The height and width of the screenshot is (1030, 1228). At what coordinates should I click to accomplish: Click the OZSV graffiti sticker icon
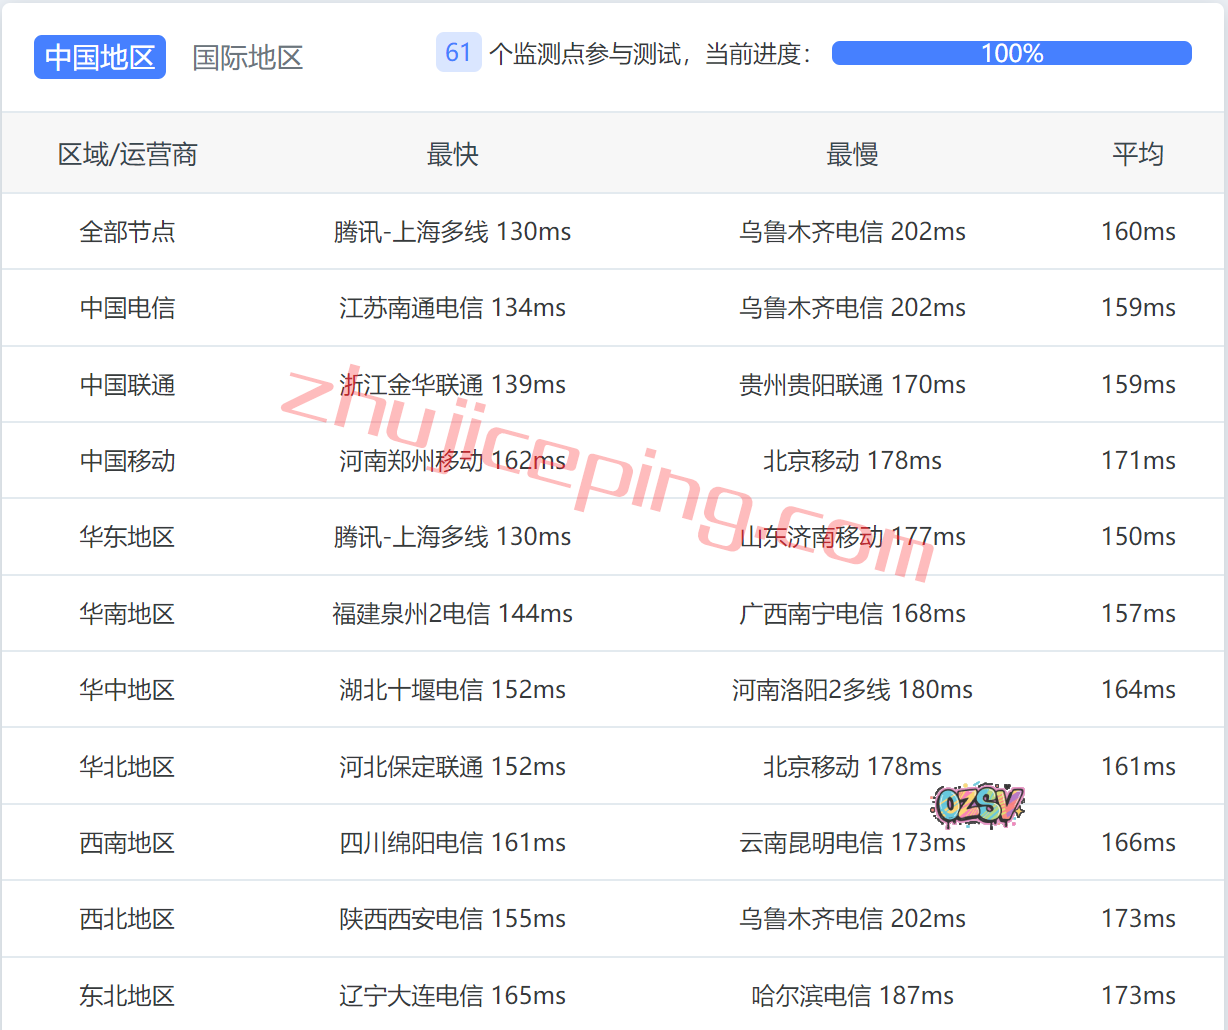pos(977,805)
